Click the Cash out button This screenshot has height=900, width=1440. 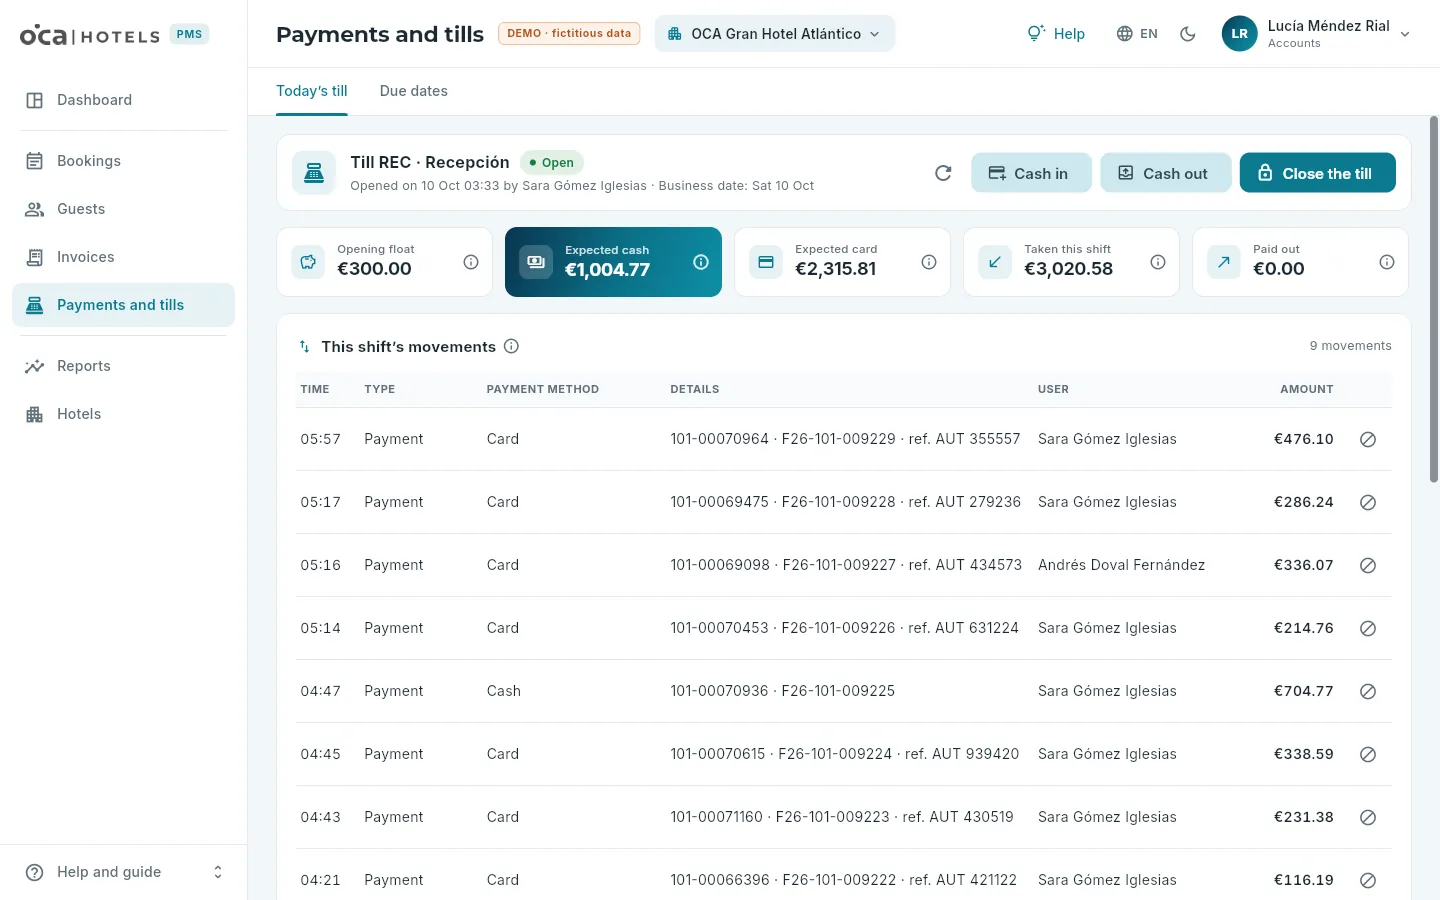point(1165,173)
